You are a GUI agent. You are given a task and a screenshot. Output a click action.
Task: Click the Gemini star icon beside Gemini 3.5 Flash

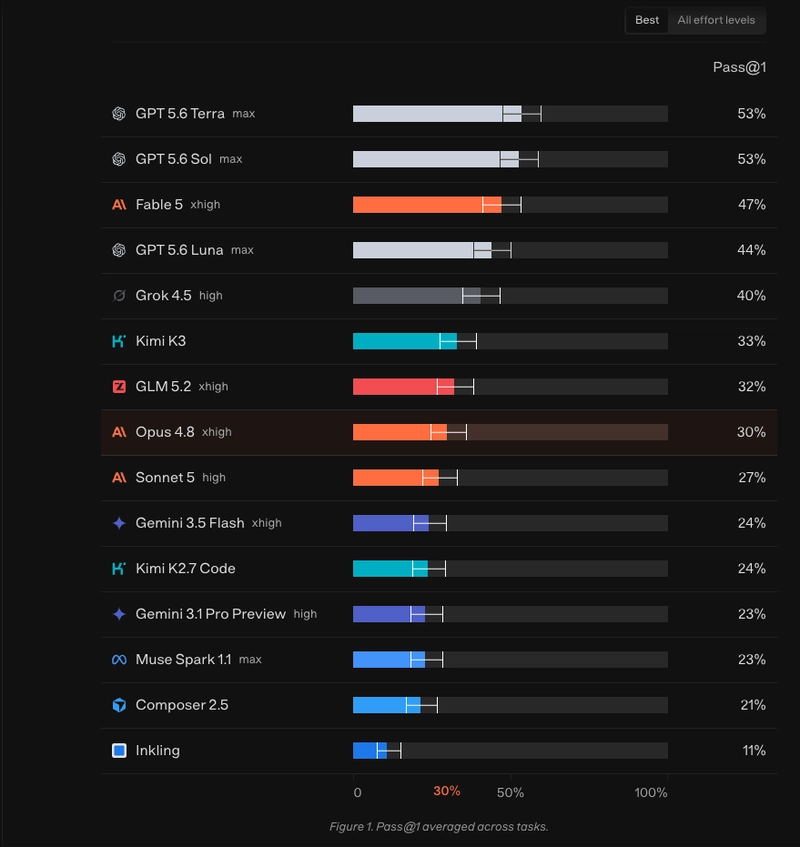pos(119,523)
